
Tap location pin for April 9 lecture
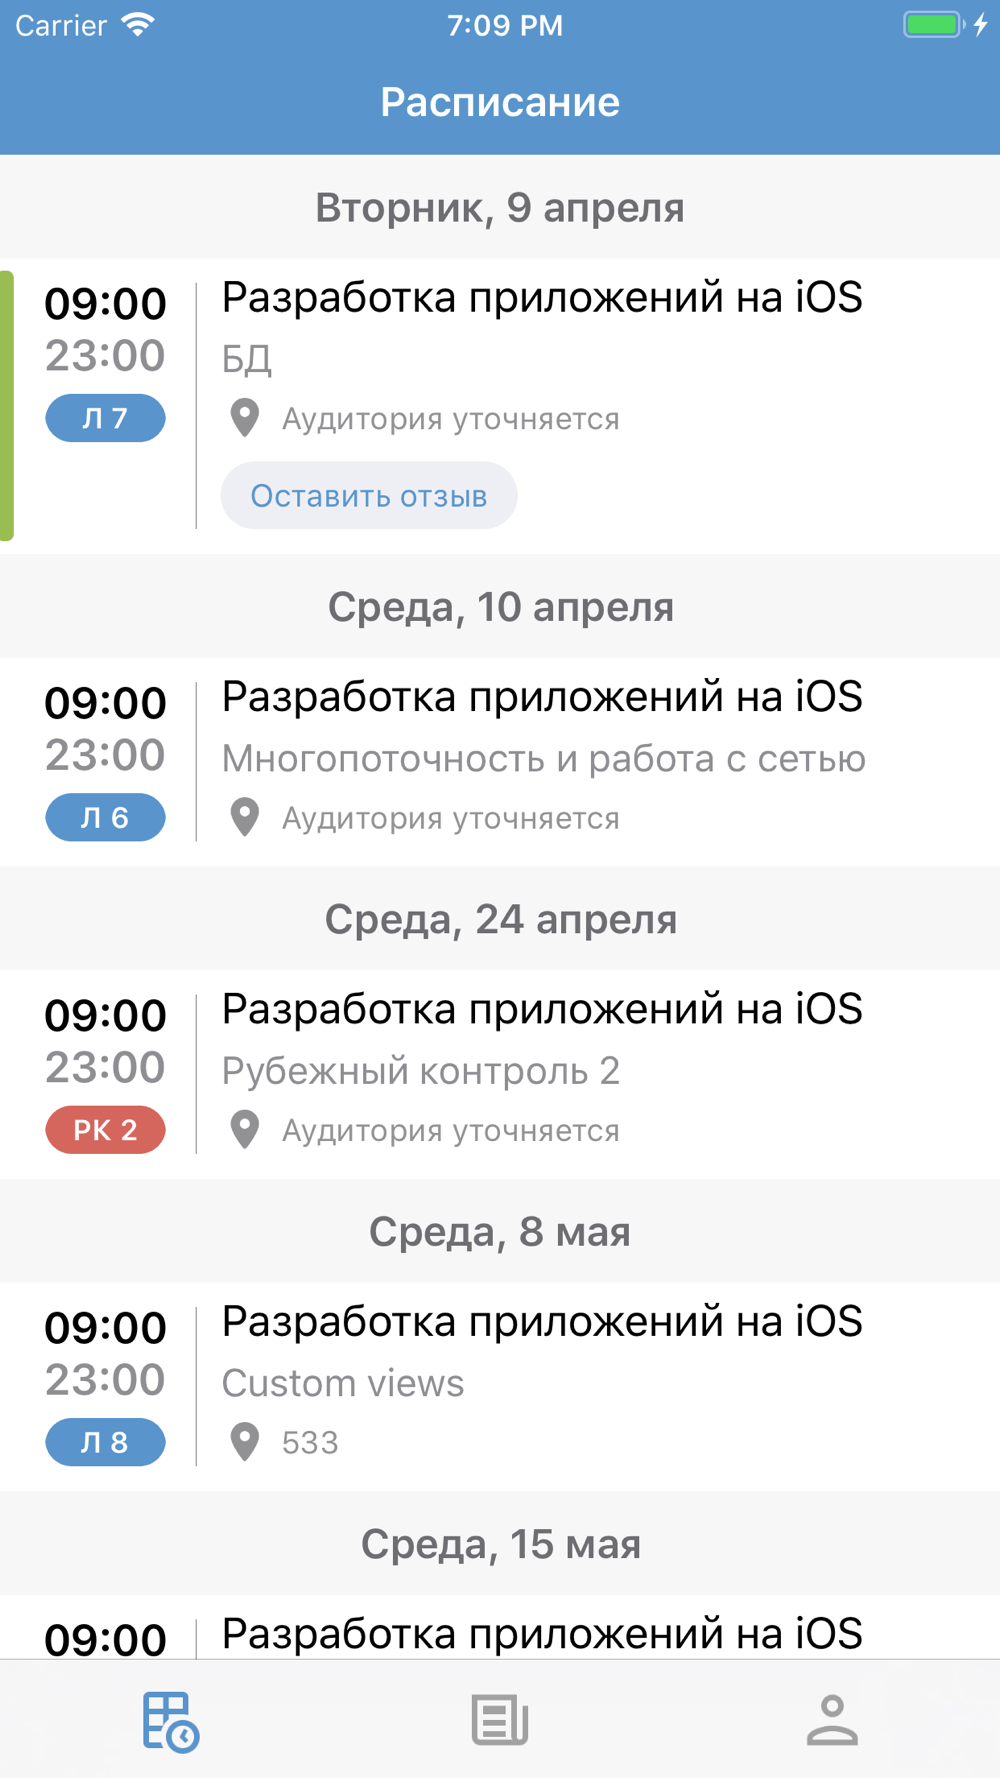245,418
